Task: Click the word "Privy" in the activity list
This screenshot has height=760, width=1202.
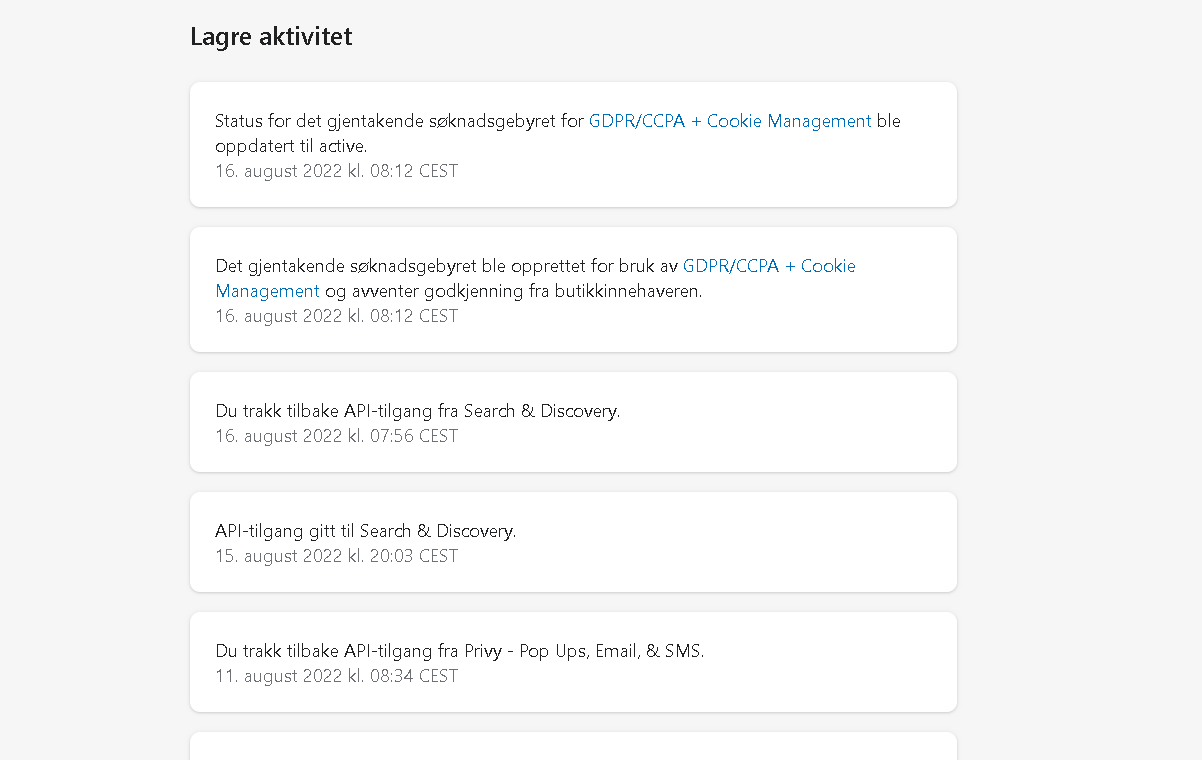Action: click(x=485, y=651)
